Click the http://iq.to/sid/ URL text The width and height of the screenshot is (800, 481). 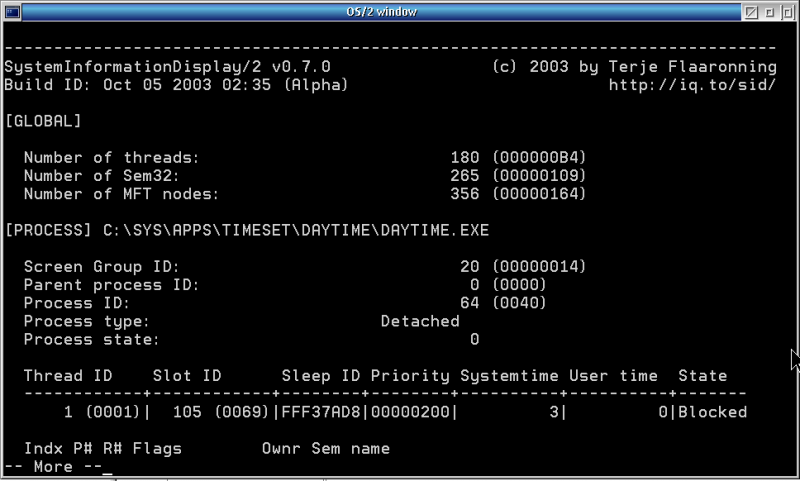(692, 84)
